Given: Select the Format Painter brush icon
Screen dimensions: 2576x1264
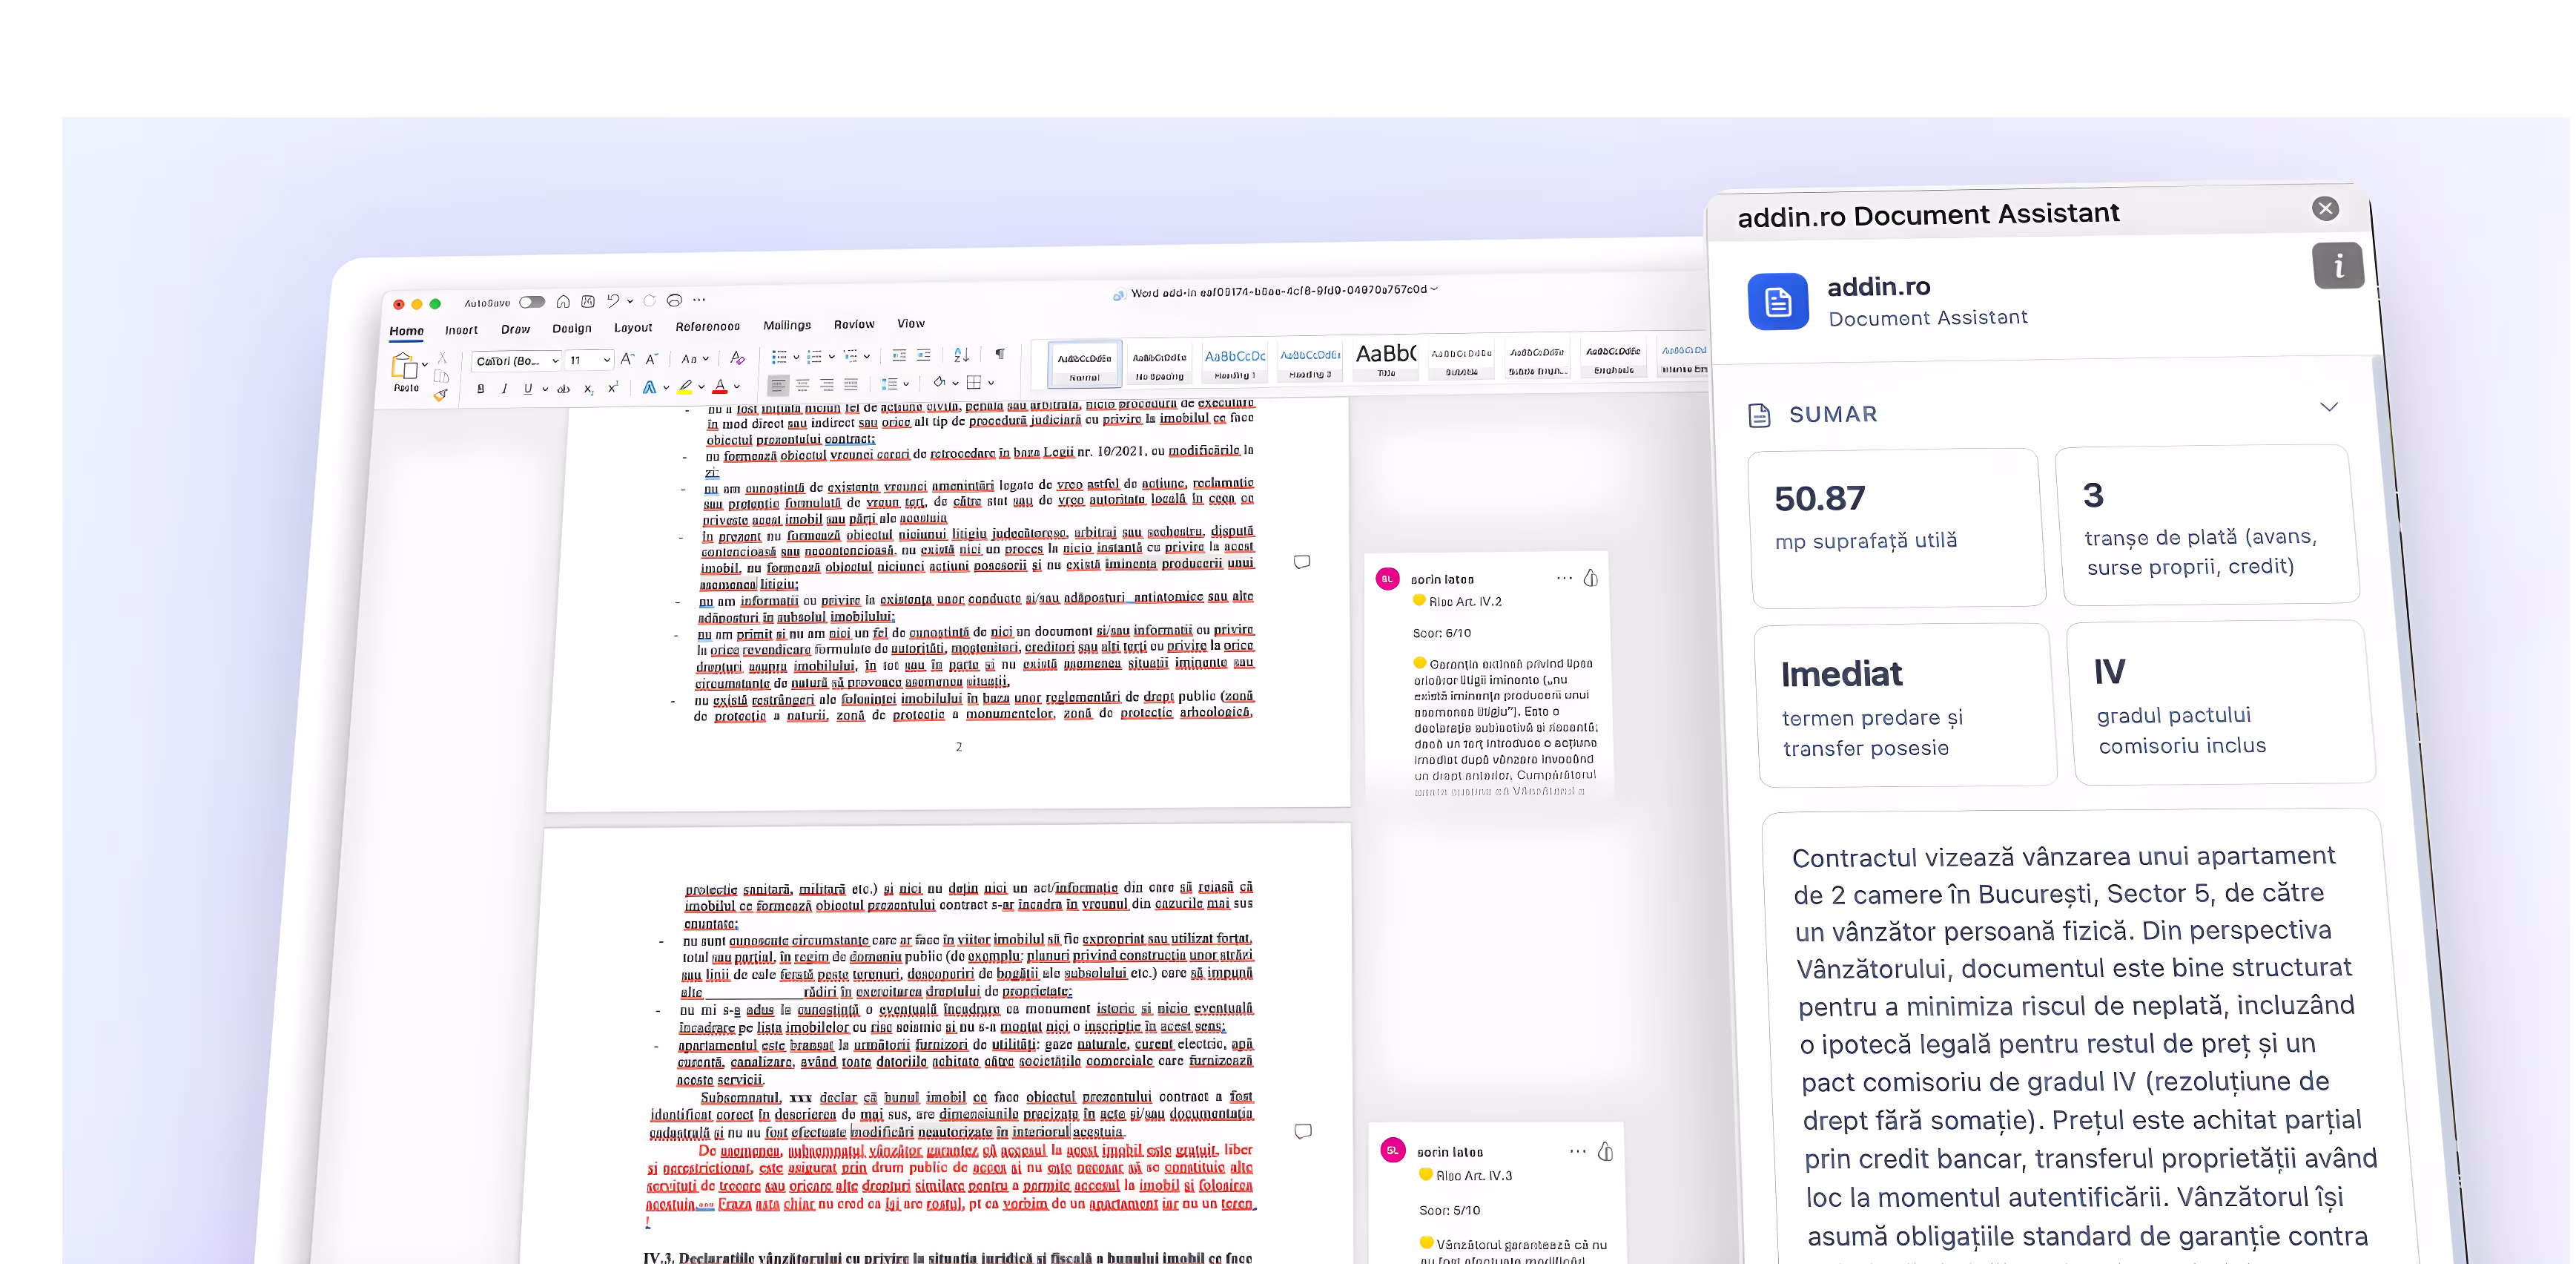Looking at the screenshot, I should point(440,395).
